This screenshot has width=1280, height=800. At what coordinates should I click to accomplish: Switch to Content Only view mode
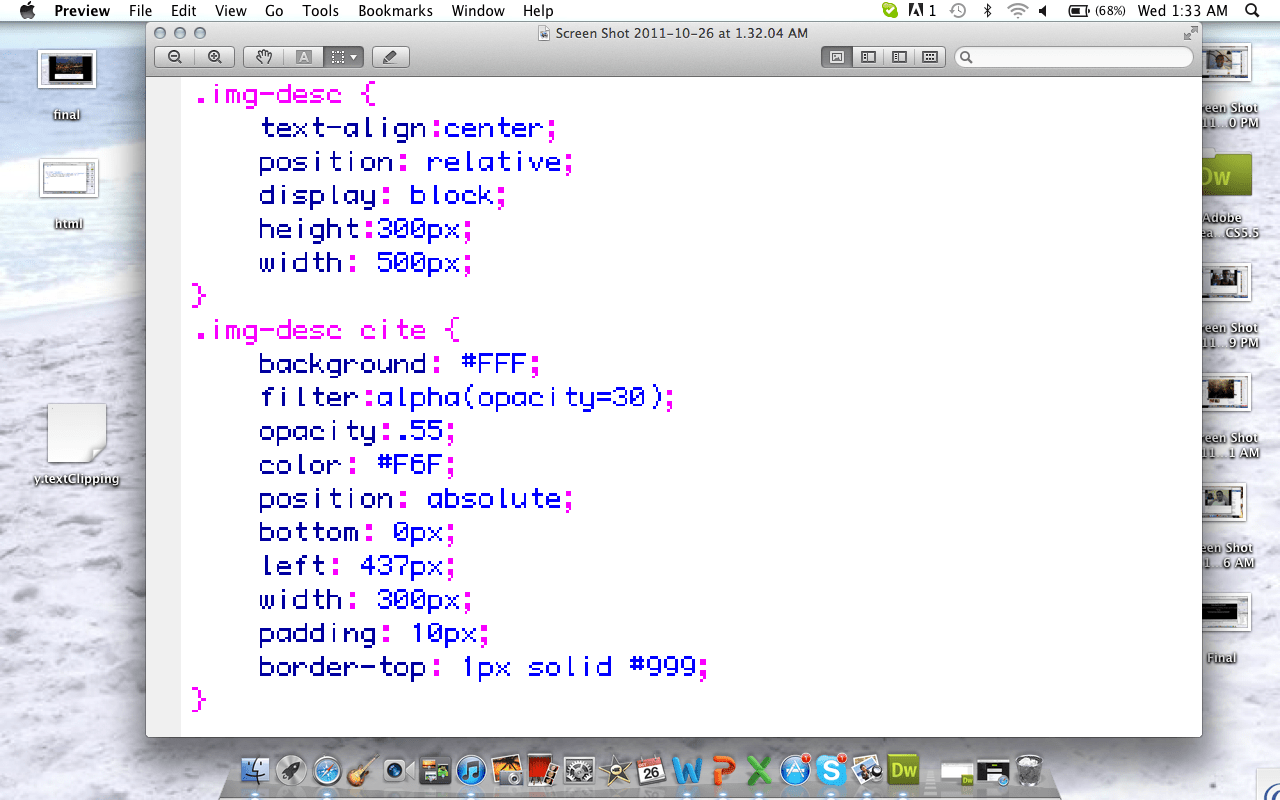pyautogui.click(x=837, y=57)
